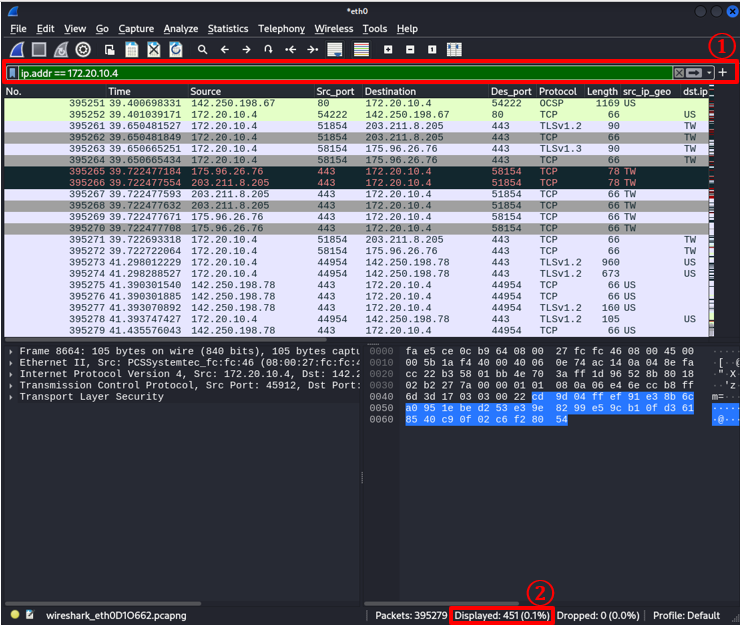Toggle packet colorization in toolbar
740x625 pixels.
pos(361,49)
